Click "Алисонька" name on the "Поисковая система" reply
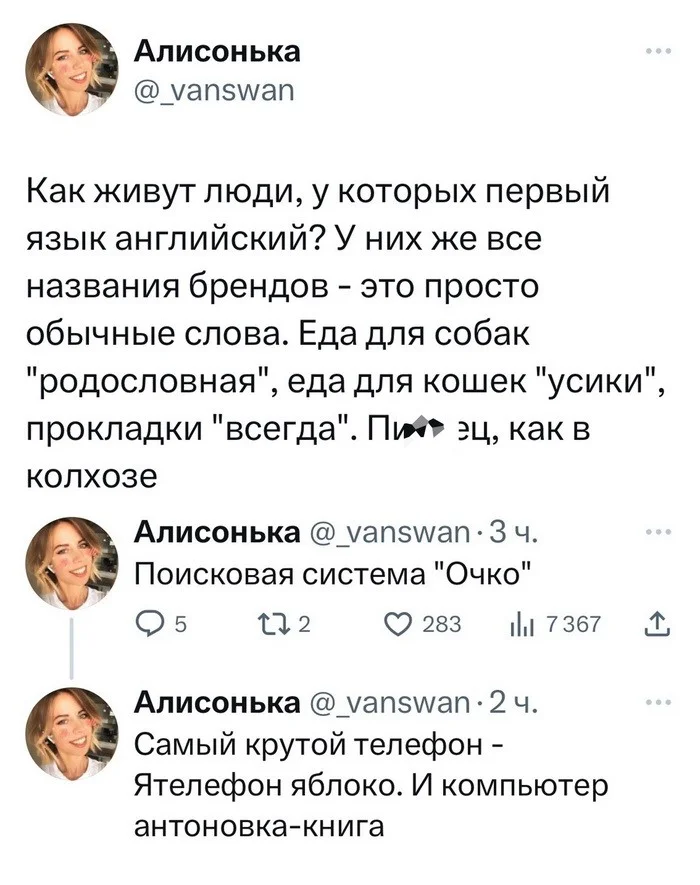The image size is (700, 885). point(216,533)
